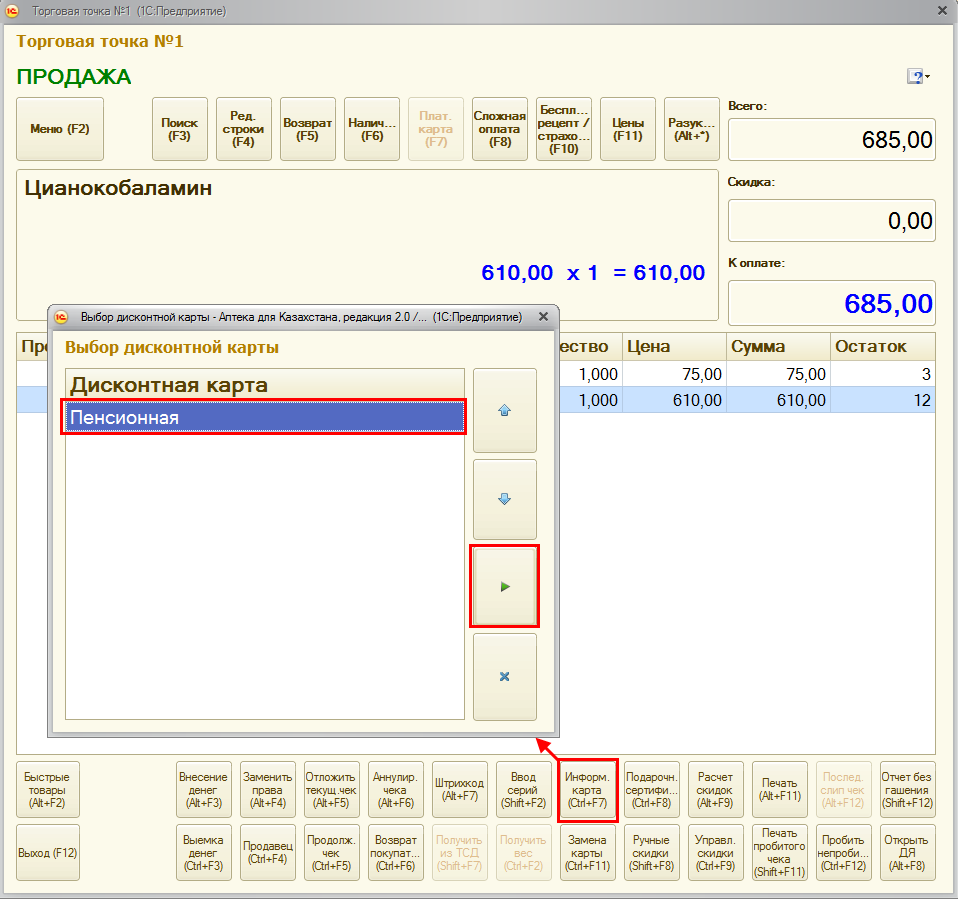Viewport: 958px width, 899px height.
Task: Exit via Выход (F12) button
Action: [48, 853]
